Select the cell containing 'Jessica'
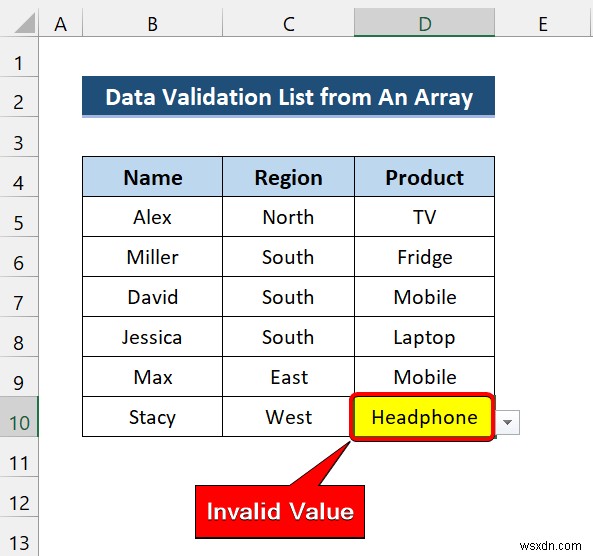593x556 pixels. point(152,337)
